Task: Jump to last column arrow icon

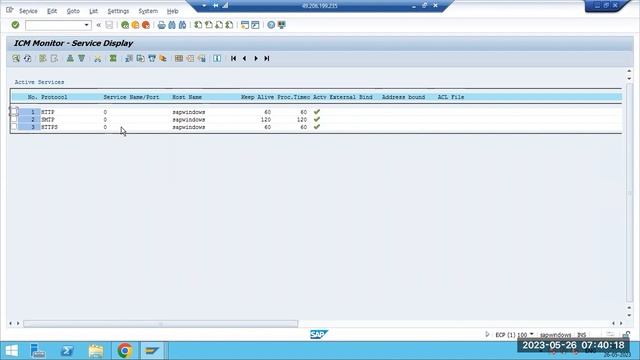Action: [x=267, y=58]
